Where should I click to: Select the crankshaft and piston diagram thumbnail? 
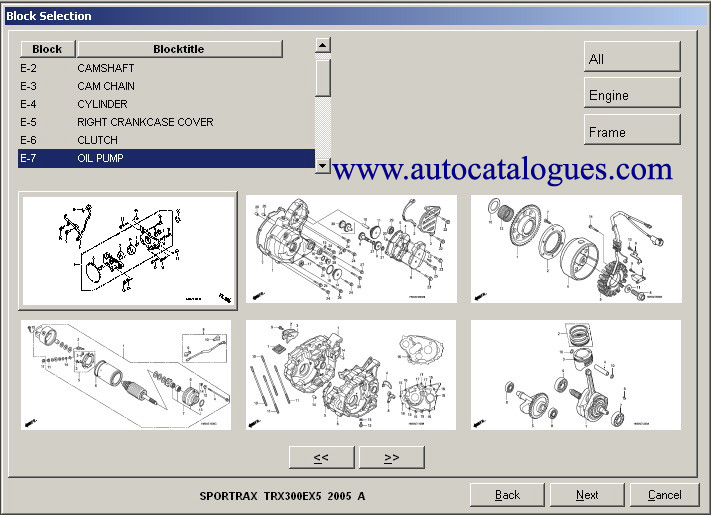576,375
